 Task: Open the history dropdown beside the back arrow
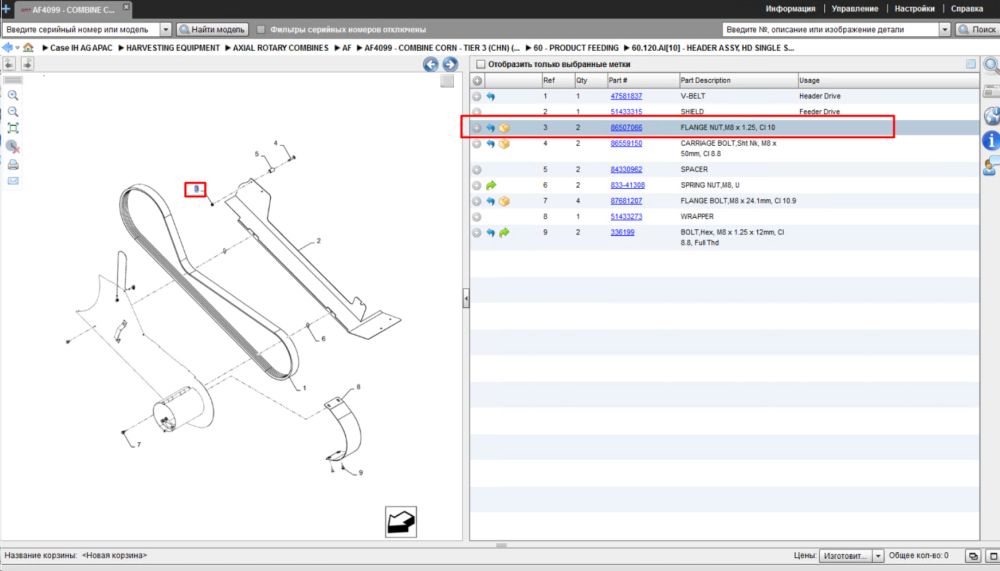(x=17, y=47)
